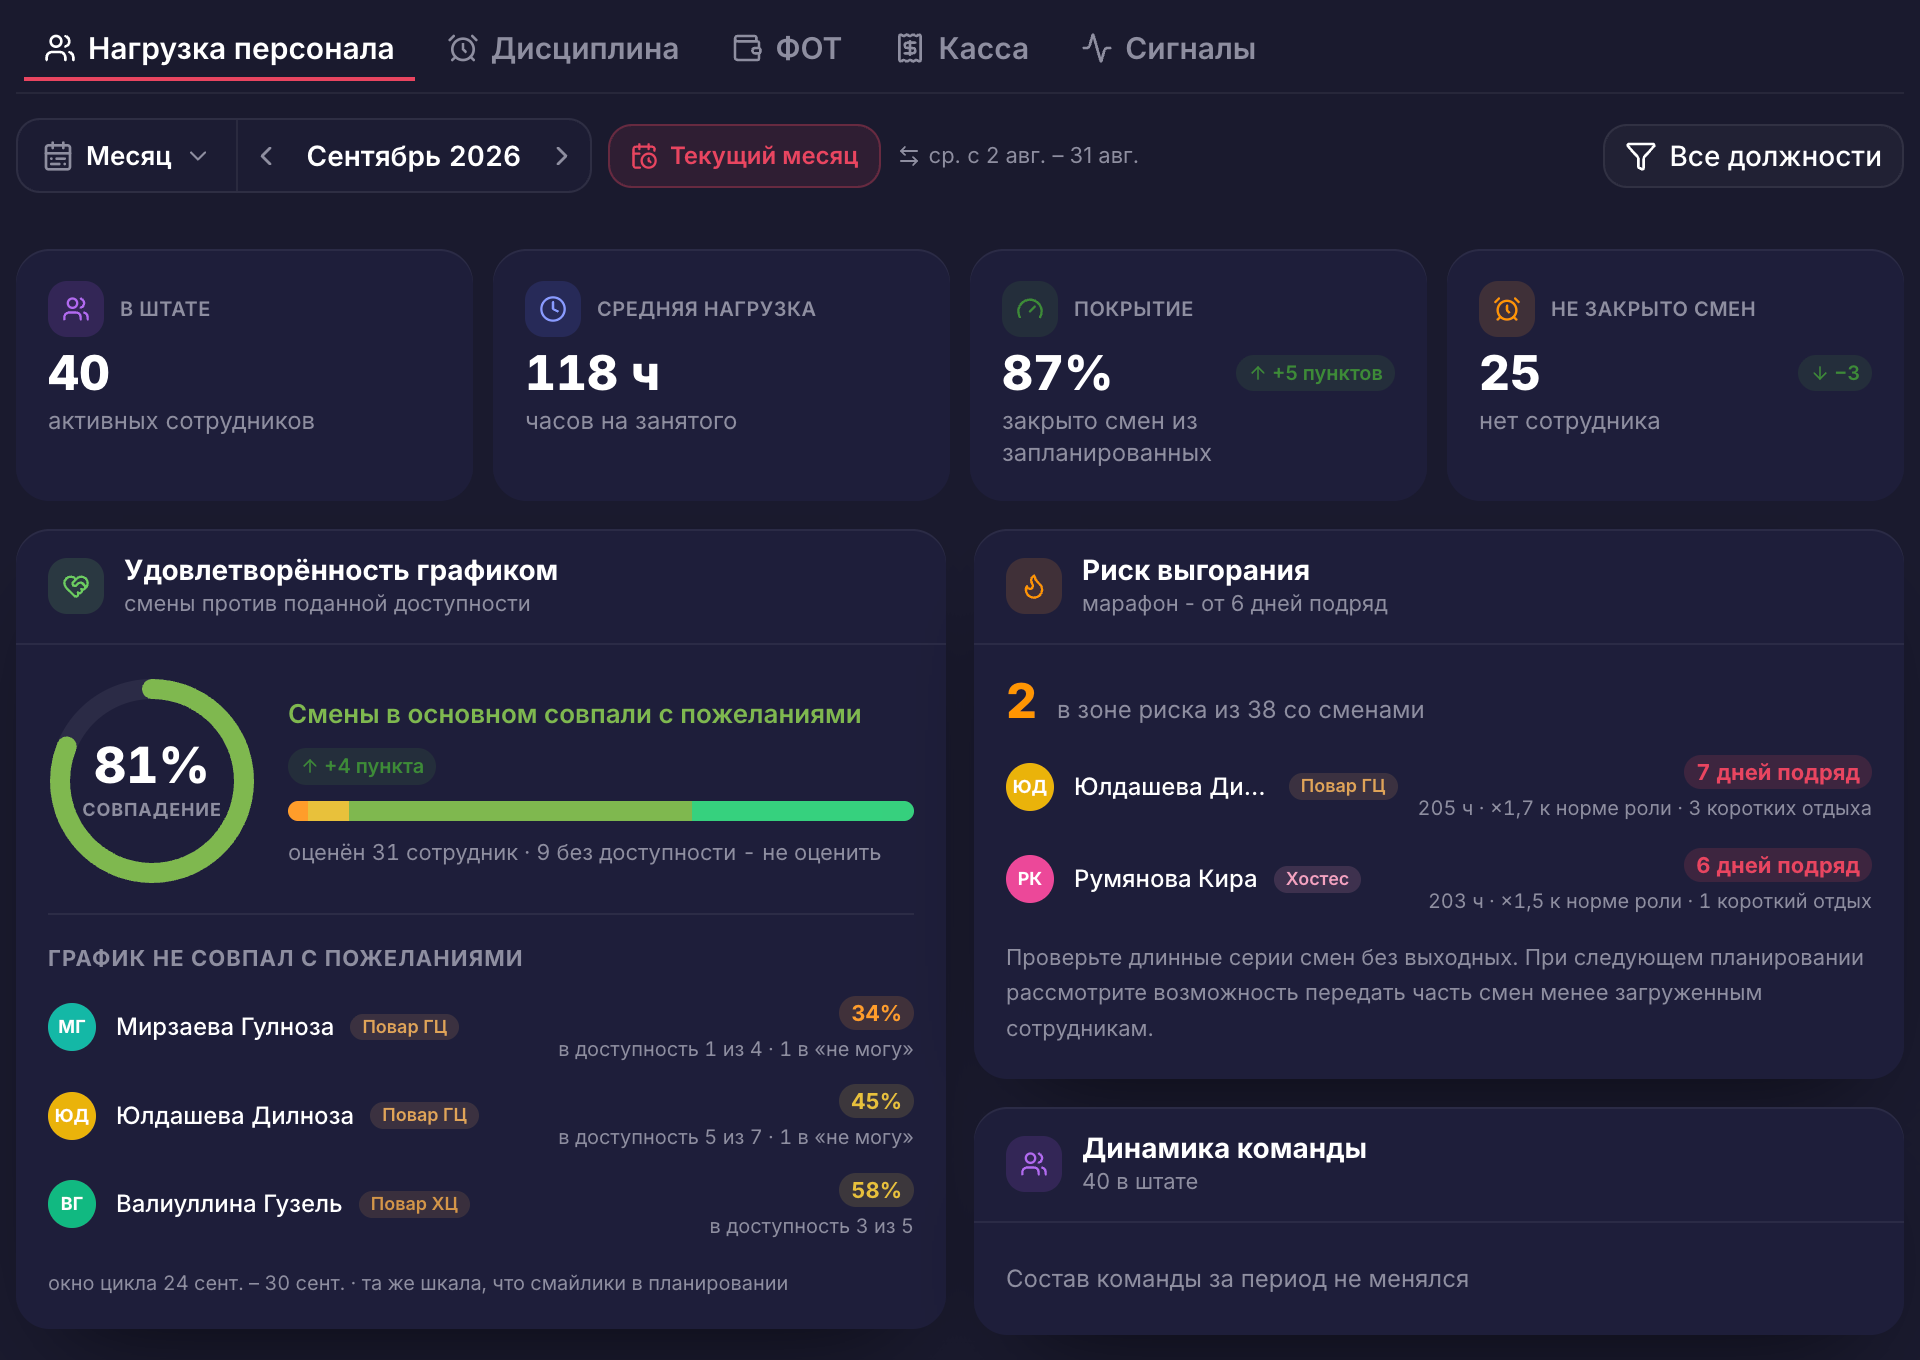Click the ЮД avatar in the mismatch list
Viewport: 1920px width, 1360px height.
[72, 1115]
